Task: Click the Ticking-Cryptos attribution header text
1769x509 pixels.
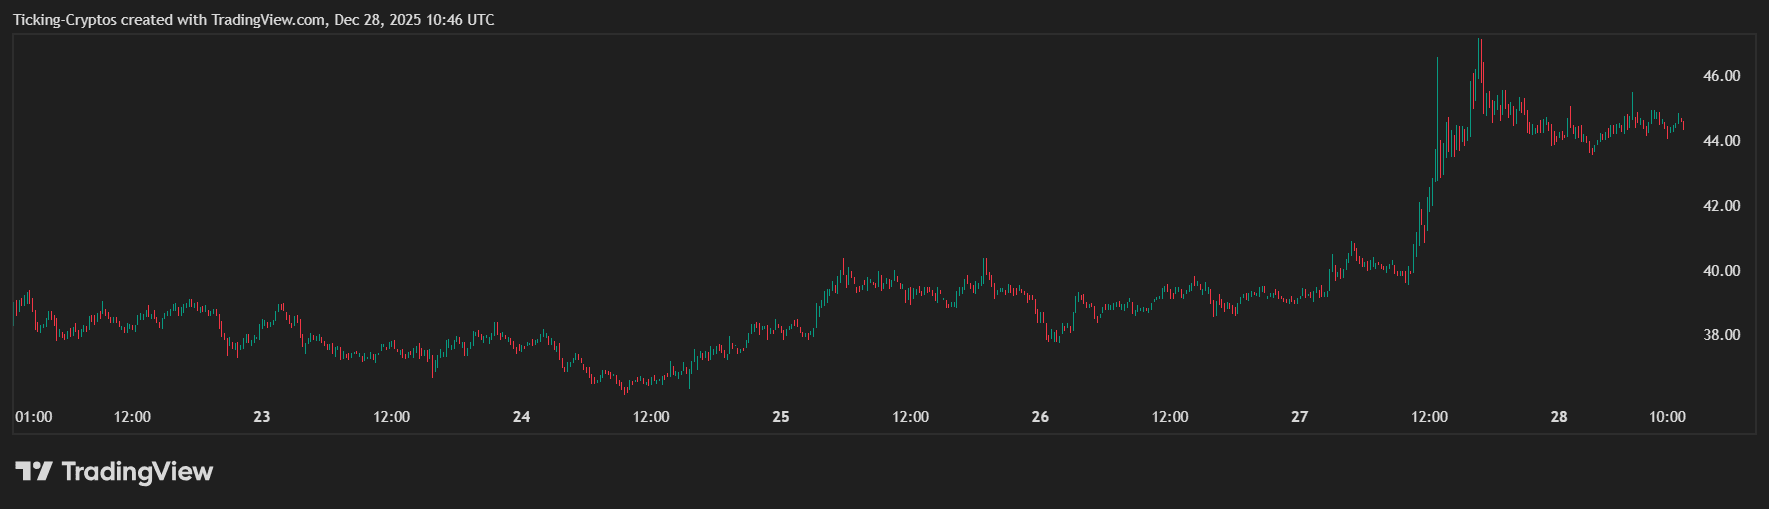Action: 253,20
